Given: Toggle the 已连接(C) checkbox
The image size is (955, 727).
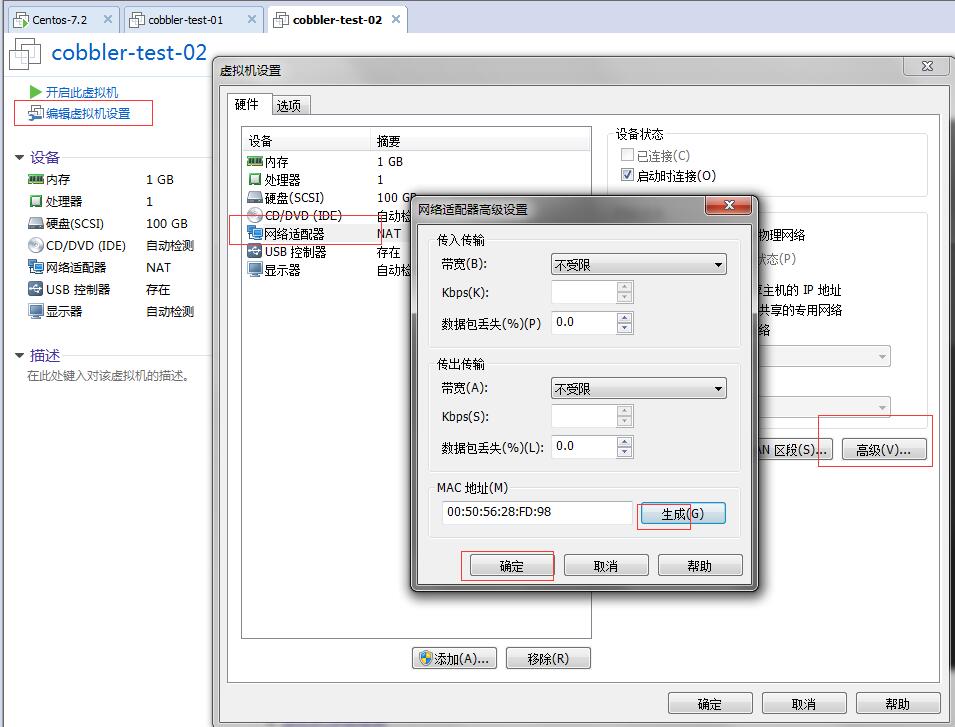Looking at the screenshot, I should pos(627,155).
